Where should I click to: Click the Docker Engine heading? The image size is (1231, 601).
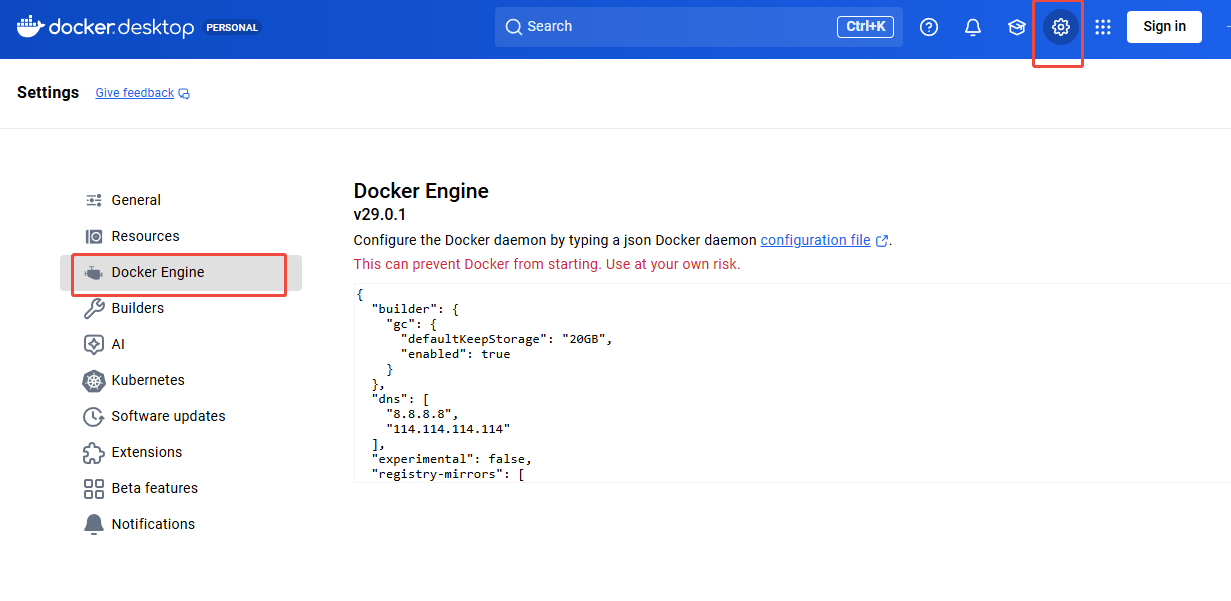pos(421,191)
